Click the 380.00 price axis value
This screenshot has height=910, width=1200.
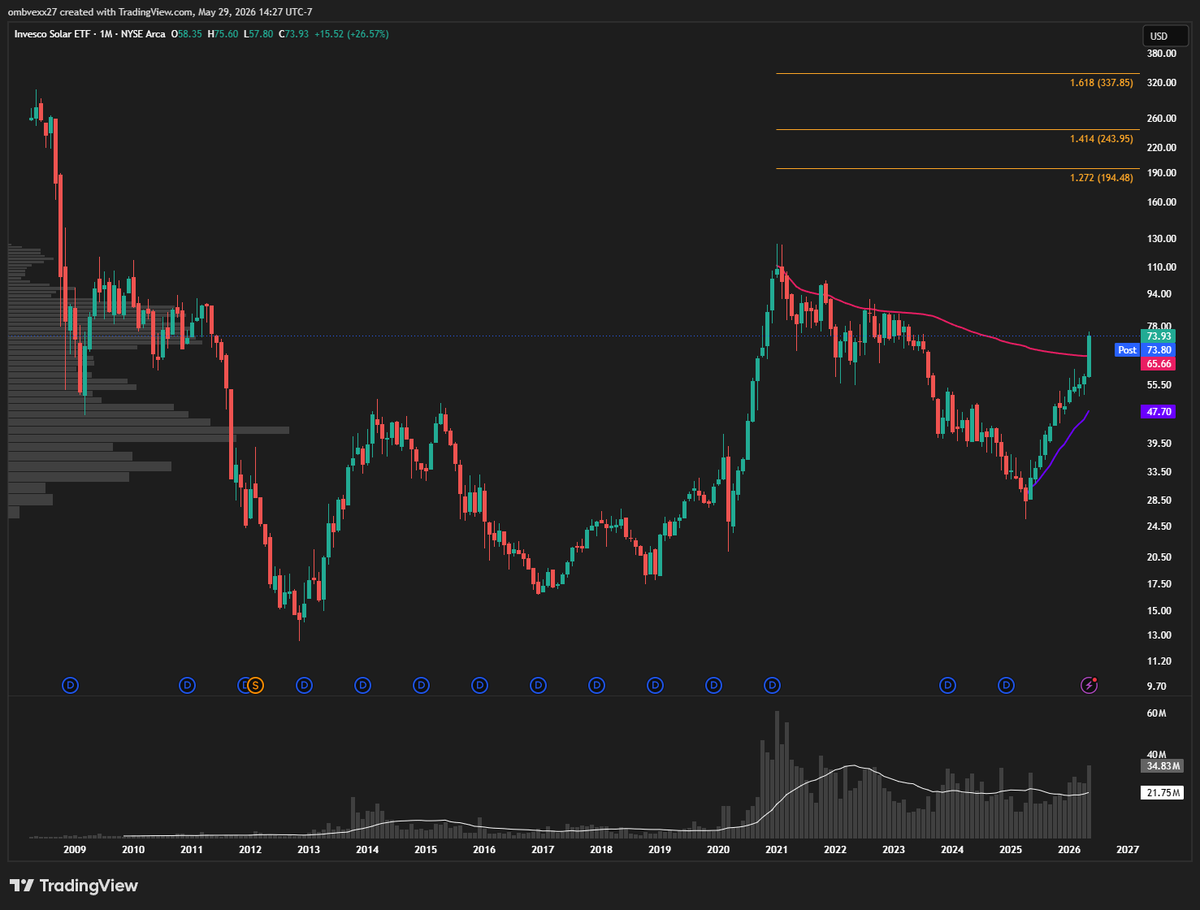coord(1160,53)
